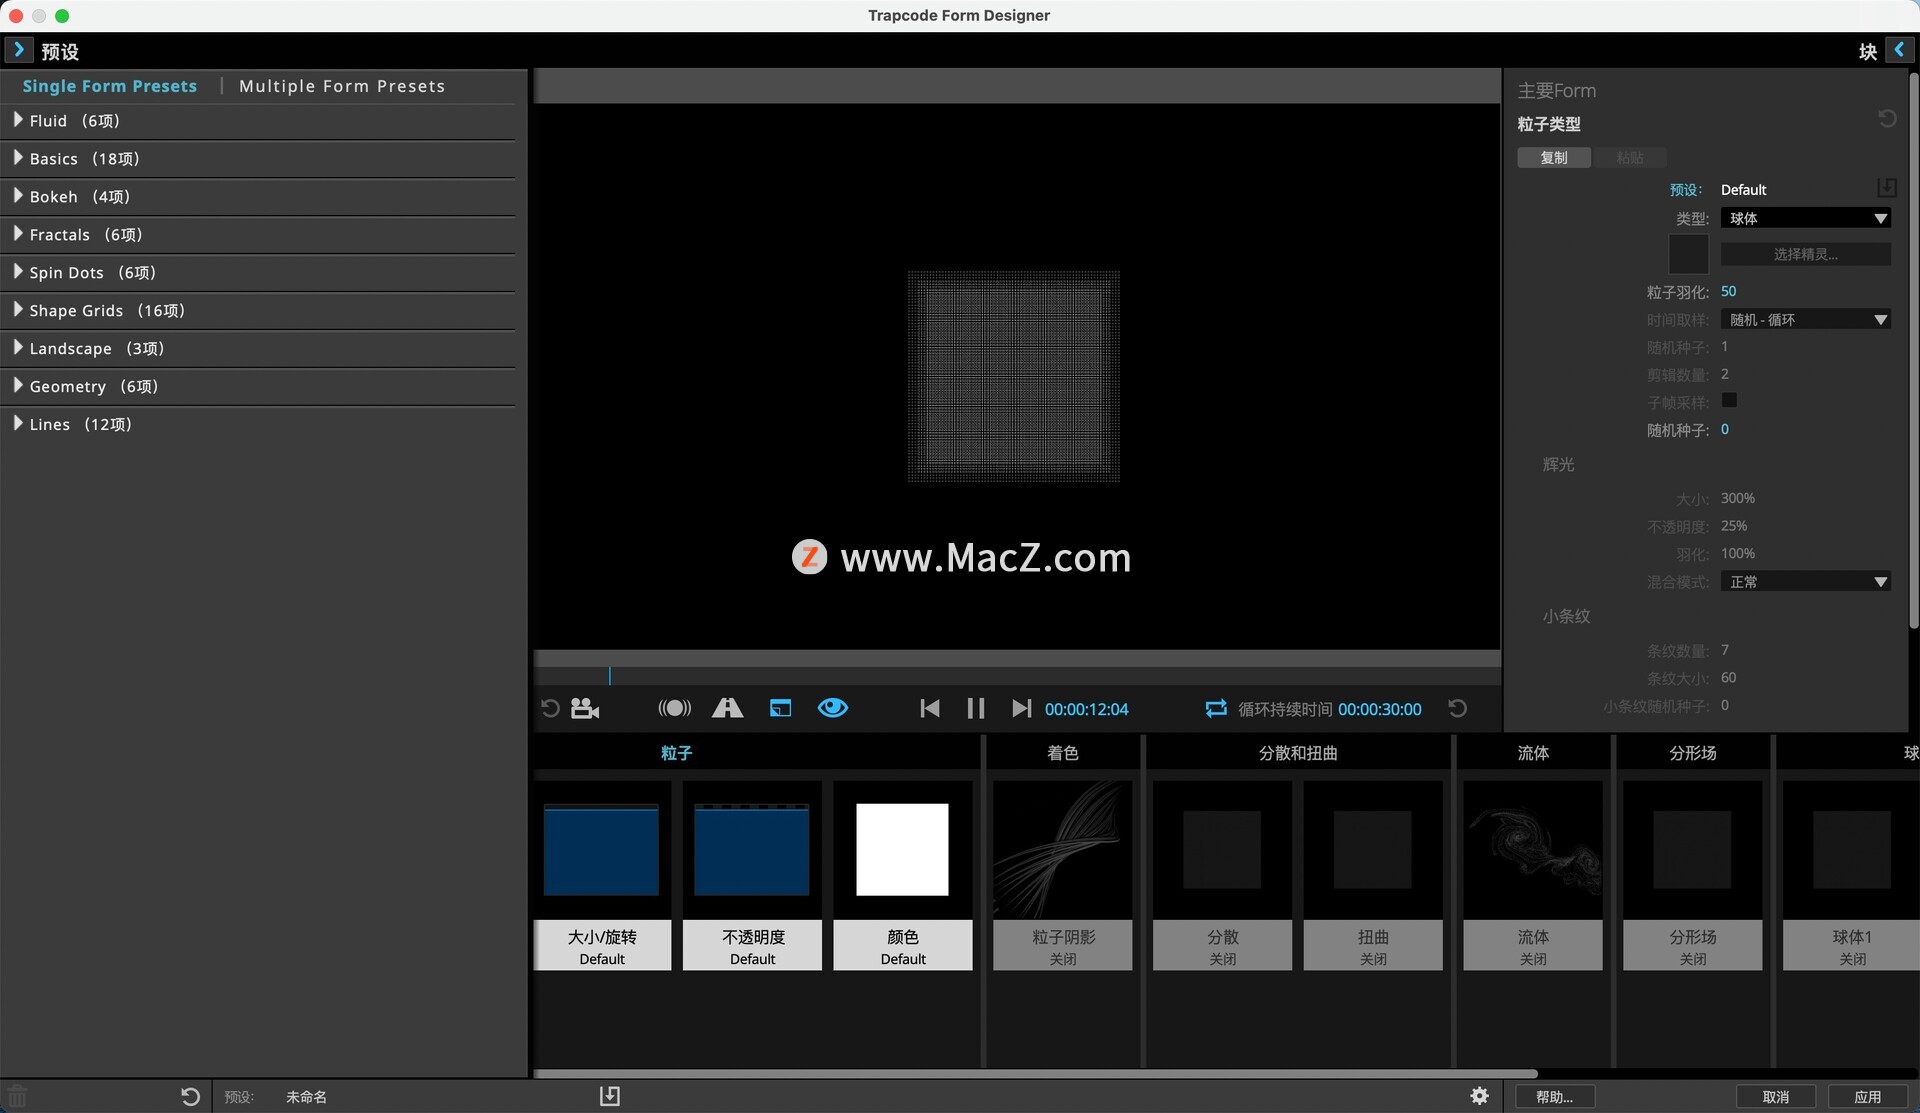Click the 粘贴 paste button
Image resolution: width=1920 pixels, height=1113 pixels.
tap(1630, 158)
